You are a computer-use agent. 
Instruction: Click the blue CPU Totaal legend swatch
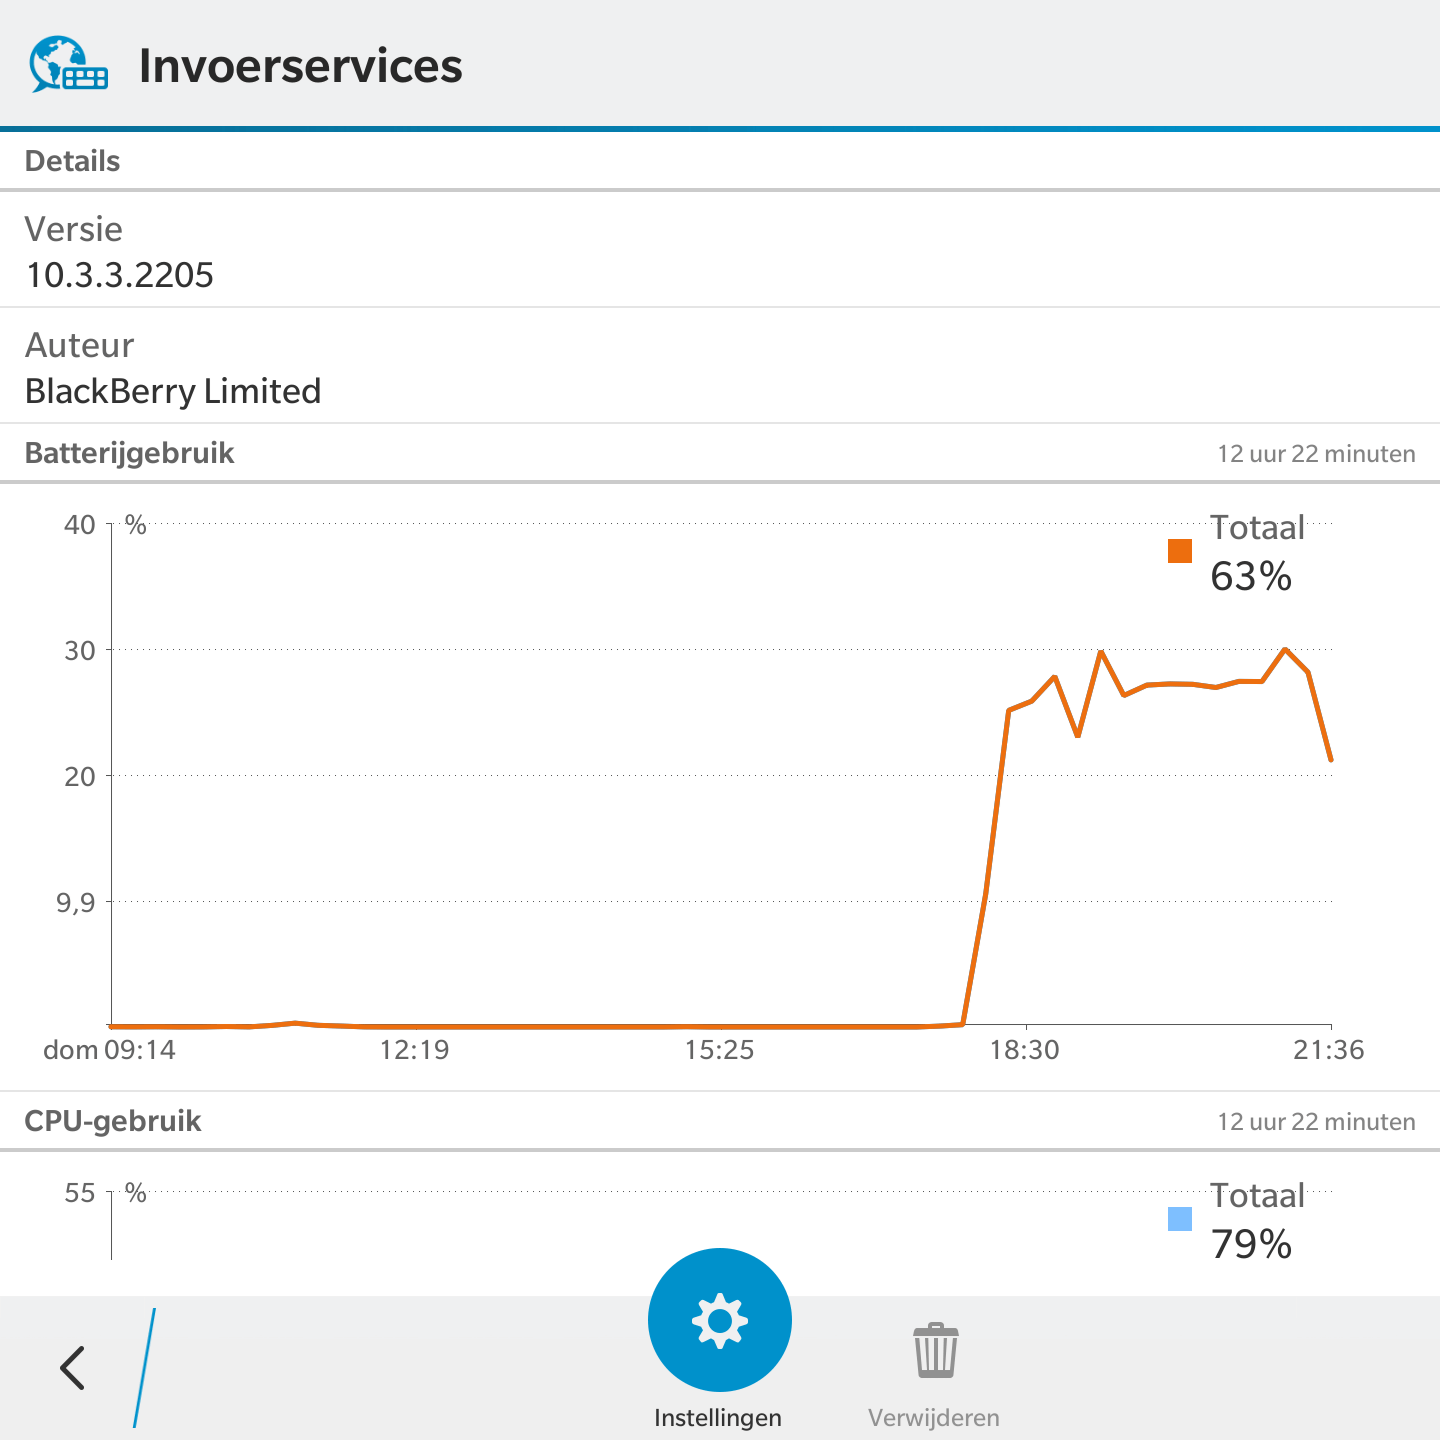[1180, 1219]
